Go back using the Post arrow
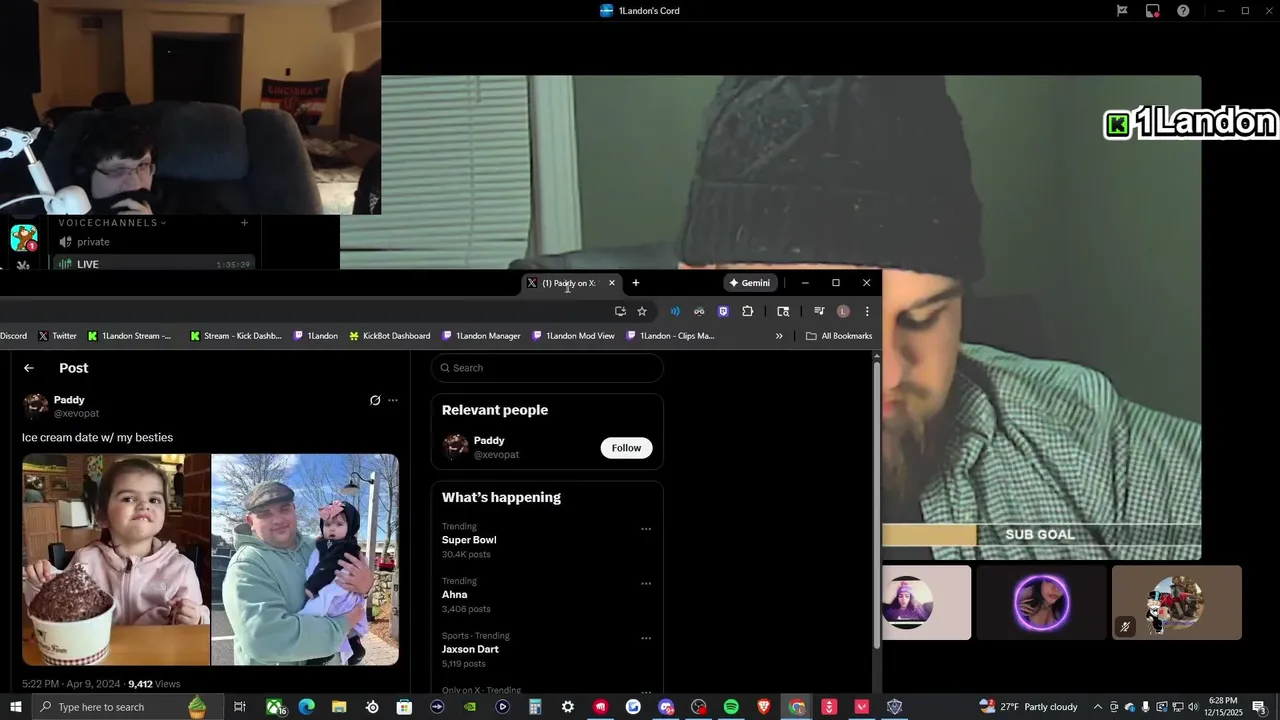This screenshot has height=720, width=1280. point(29,368)
